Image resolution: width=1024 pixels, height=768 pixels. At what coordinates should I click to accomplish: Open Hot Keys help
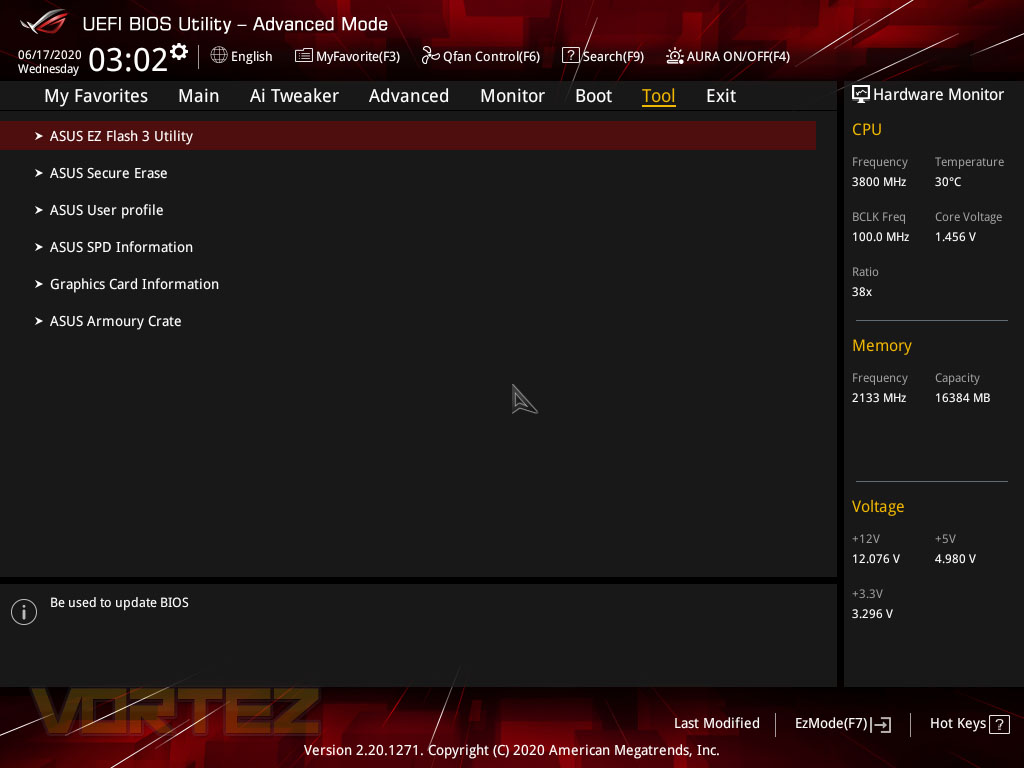957,724
